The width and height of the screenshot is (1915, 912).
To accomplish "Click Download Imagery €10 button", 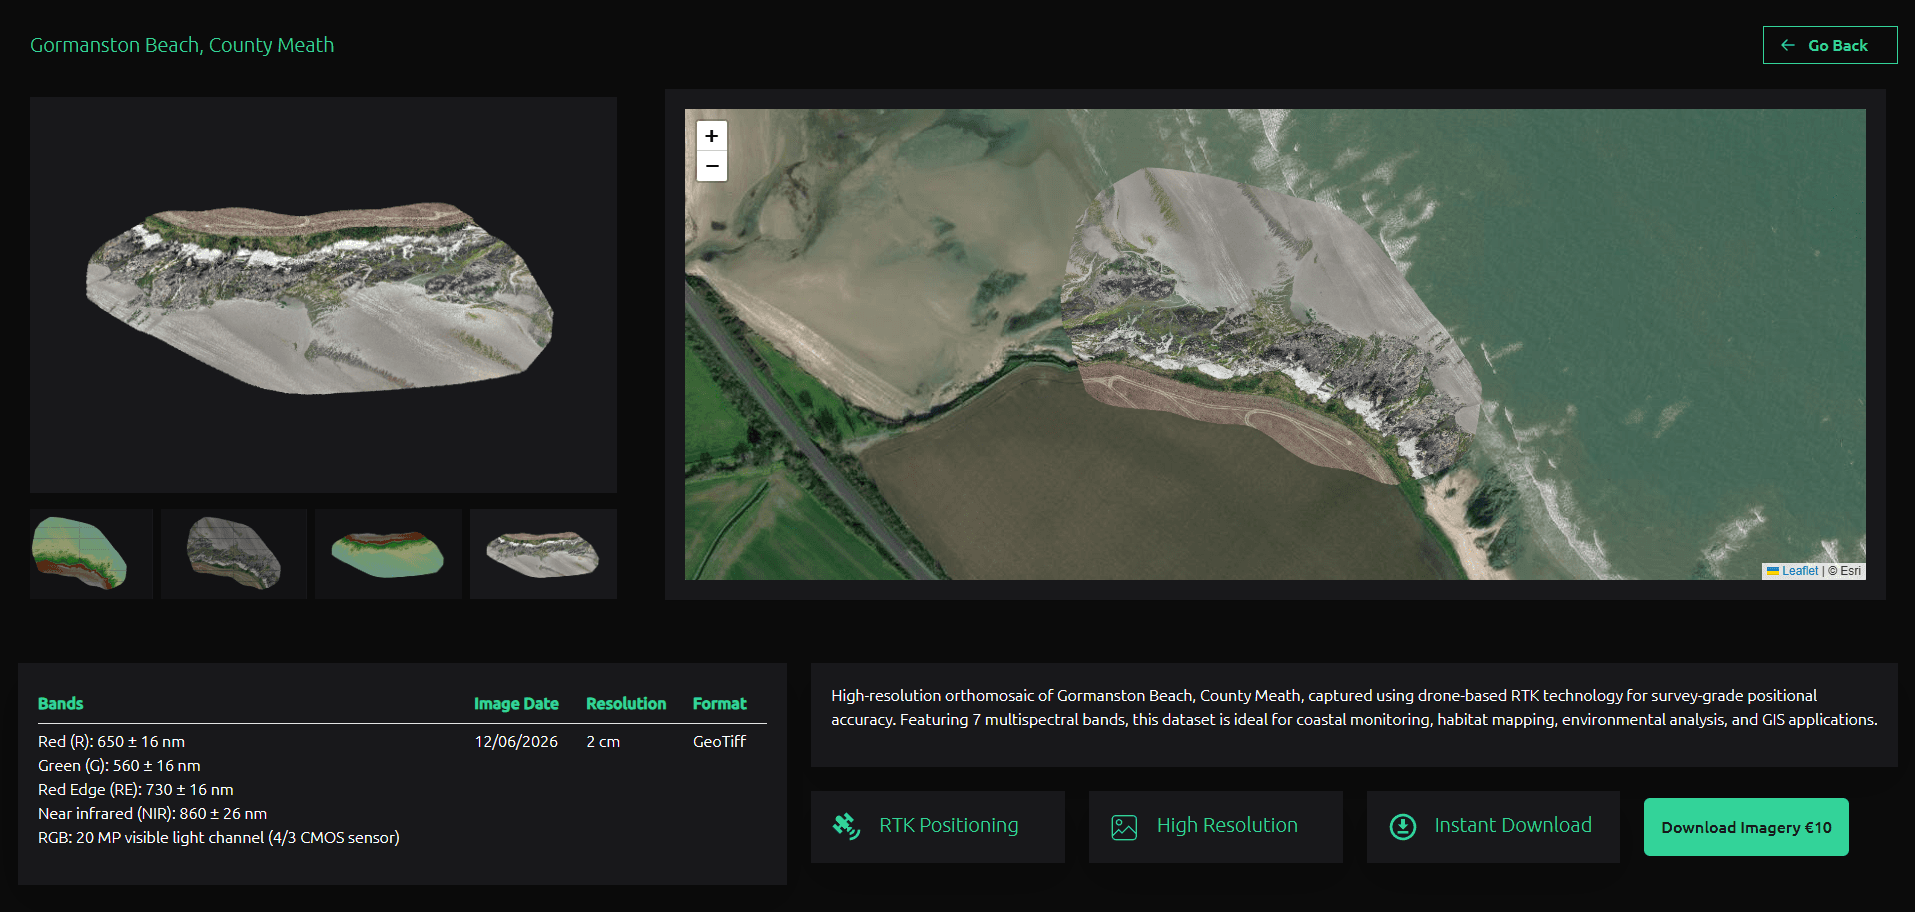I will (1746, 827).
